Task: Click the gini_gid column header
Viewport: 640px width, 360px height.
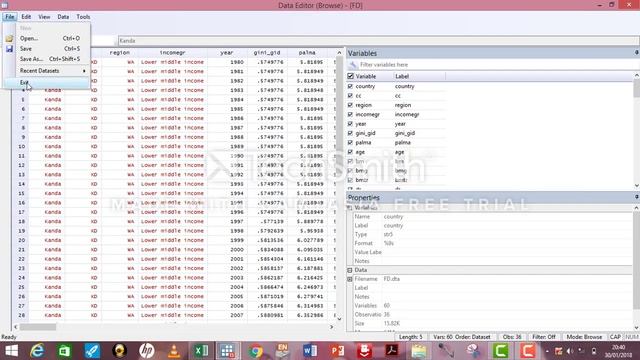Action: (267, 53)
